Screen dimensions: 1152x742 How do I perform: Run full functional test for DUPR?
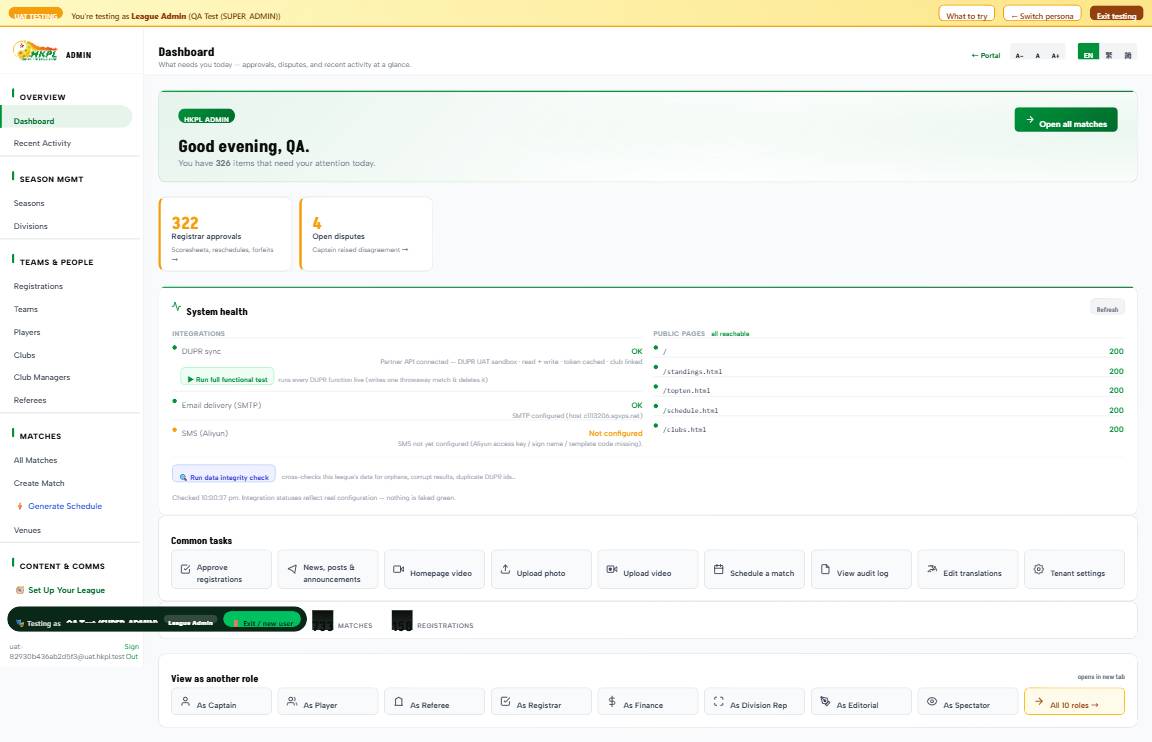point(227,378)
